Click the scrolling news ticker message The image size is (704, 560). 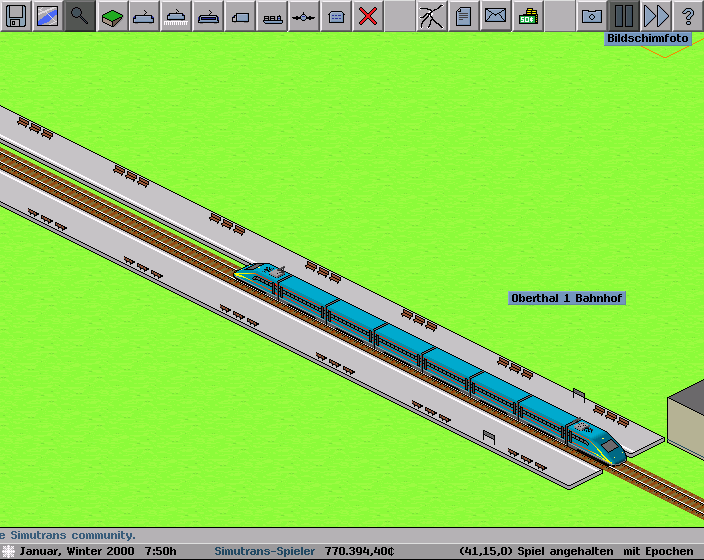pos(68,536)
